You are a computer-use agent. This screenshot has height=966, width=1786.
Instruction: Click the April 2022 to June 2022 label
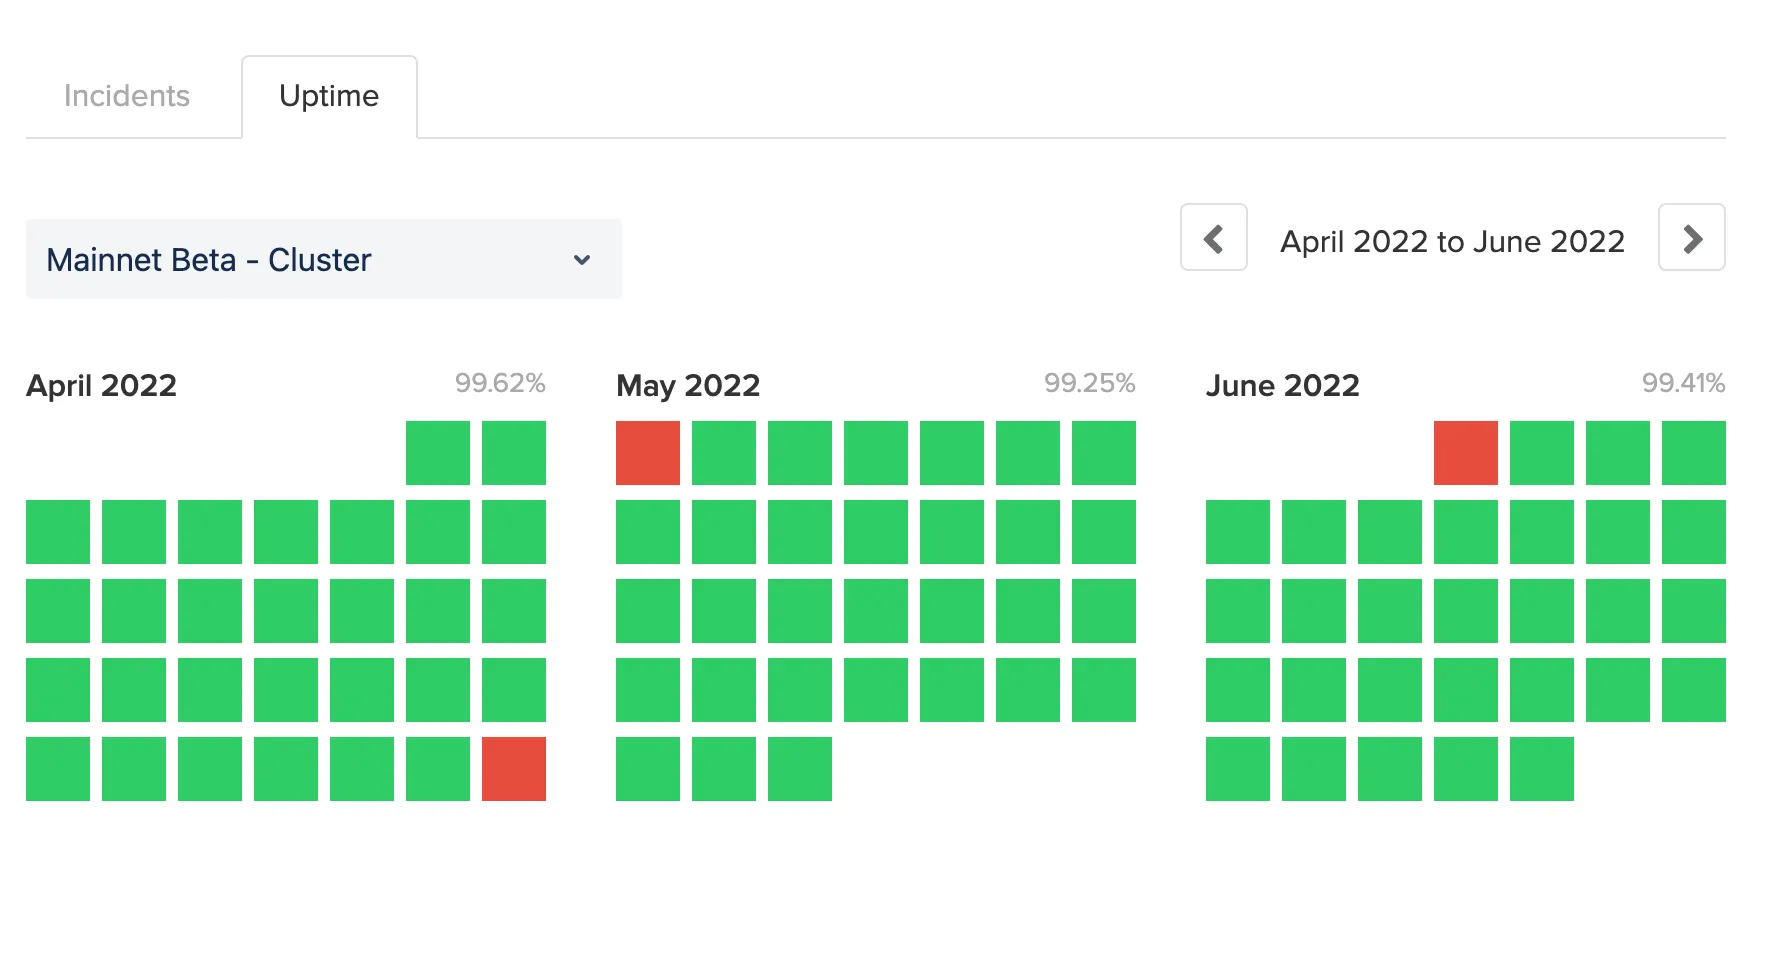pyautogui.click(x=1452, y=241)
